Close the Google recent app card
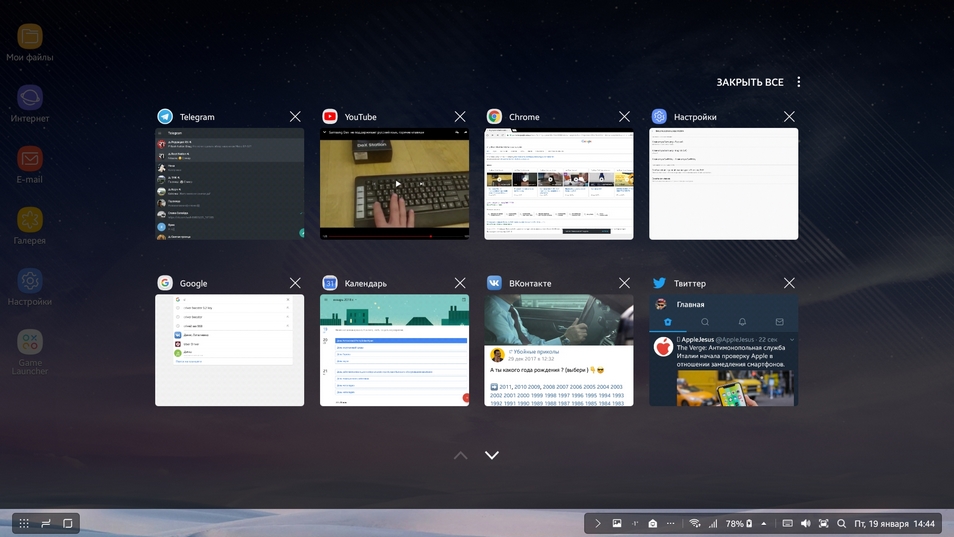Screen dimensions: 954x537 (x=295, y=283)
